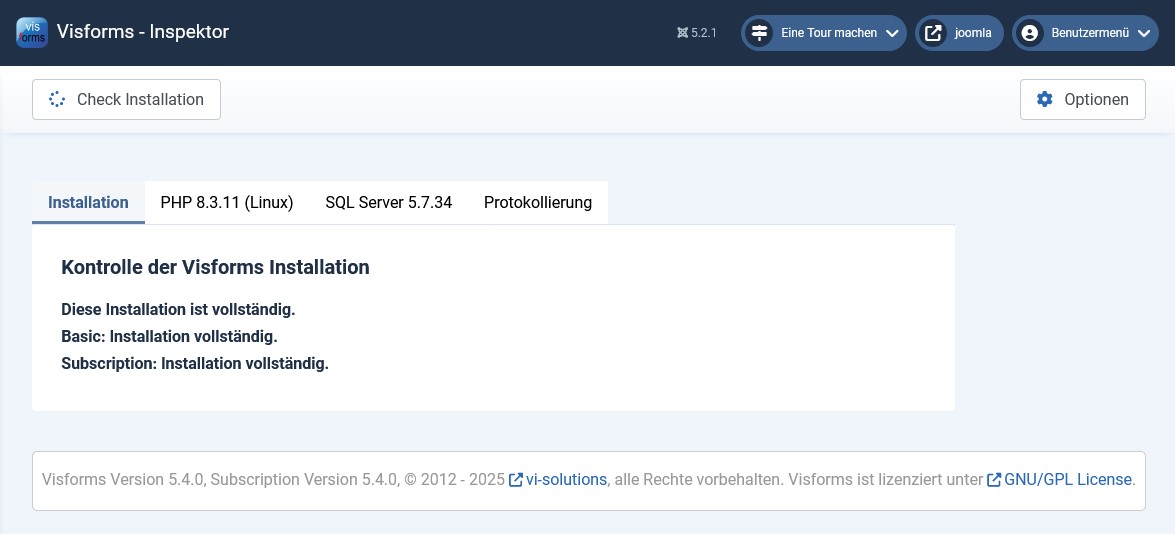This screenshot has width=1175, height=534.
Task: Click the external-link icon beside joomla
Action: (933, 33)
